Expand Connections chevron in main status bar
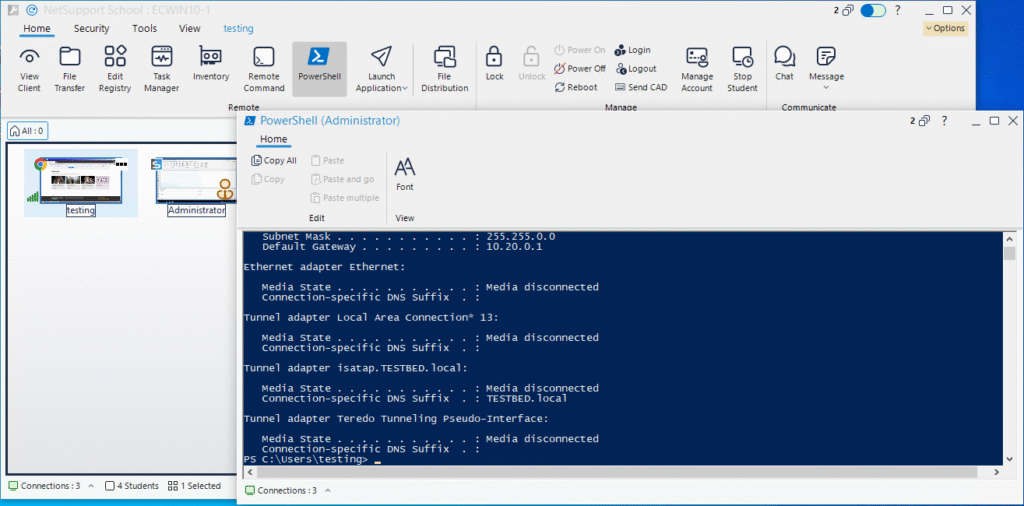The width and height of the screenshot is (1024, 506). 91,486
